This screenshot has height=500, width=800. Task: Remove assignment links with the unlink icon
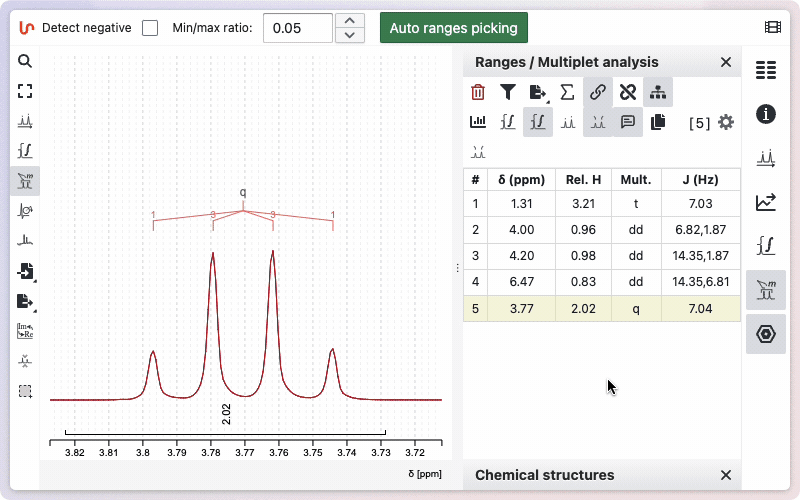click(627, 93)
